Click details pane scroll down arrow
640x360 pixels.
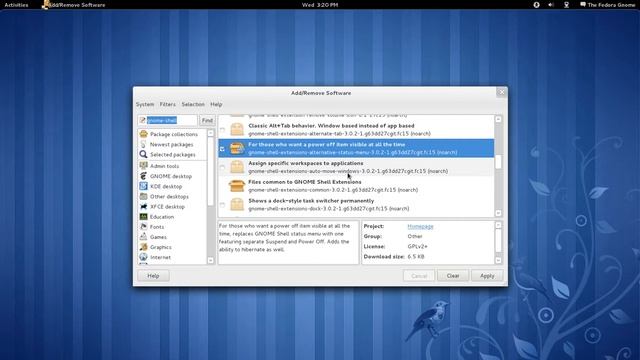pos(498,260)
